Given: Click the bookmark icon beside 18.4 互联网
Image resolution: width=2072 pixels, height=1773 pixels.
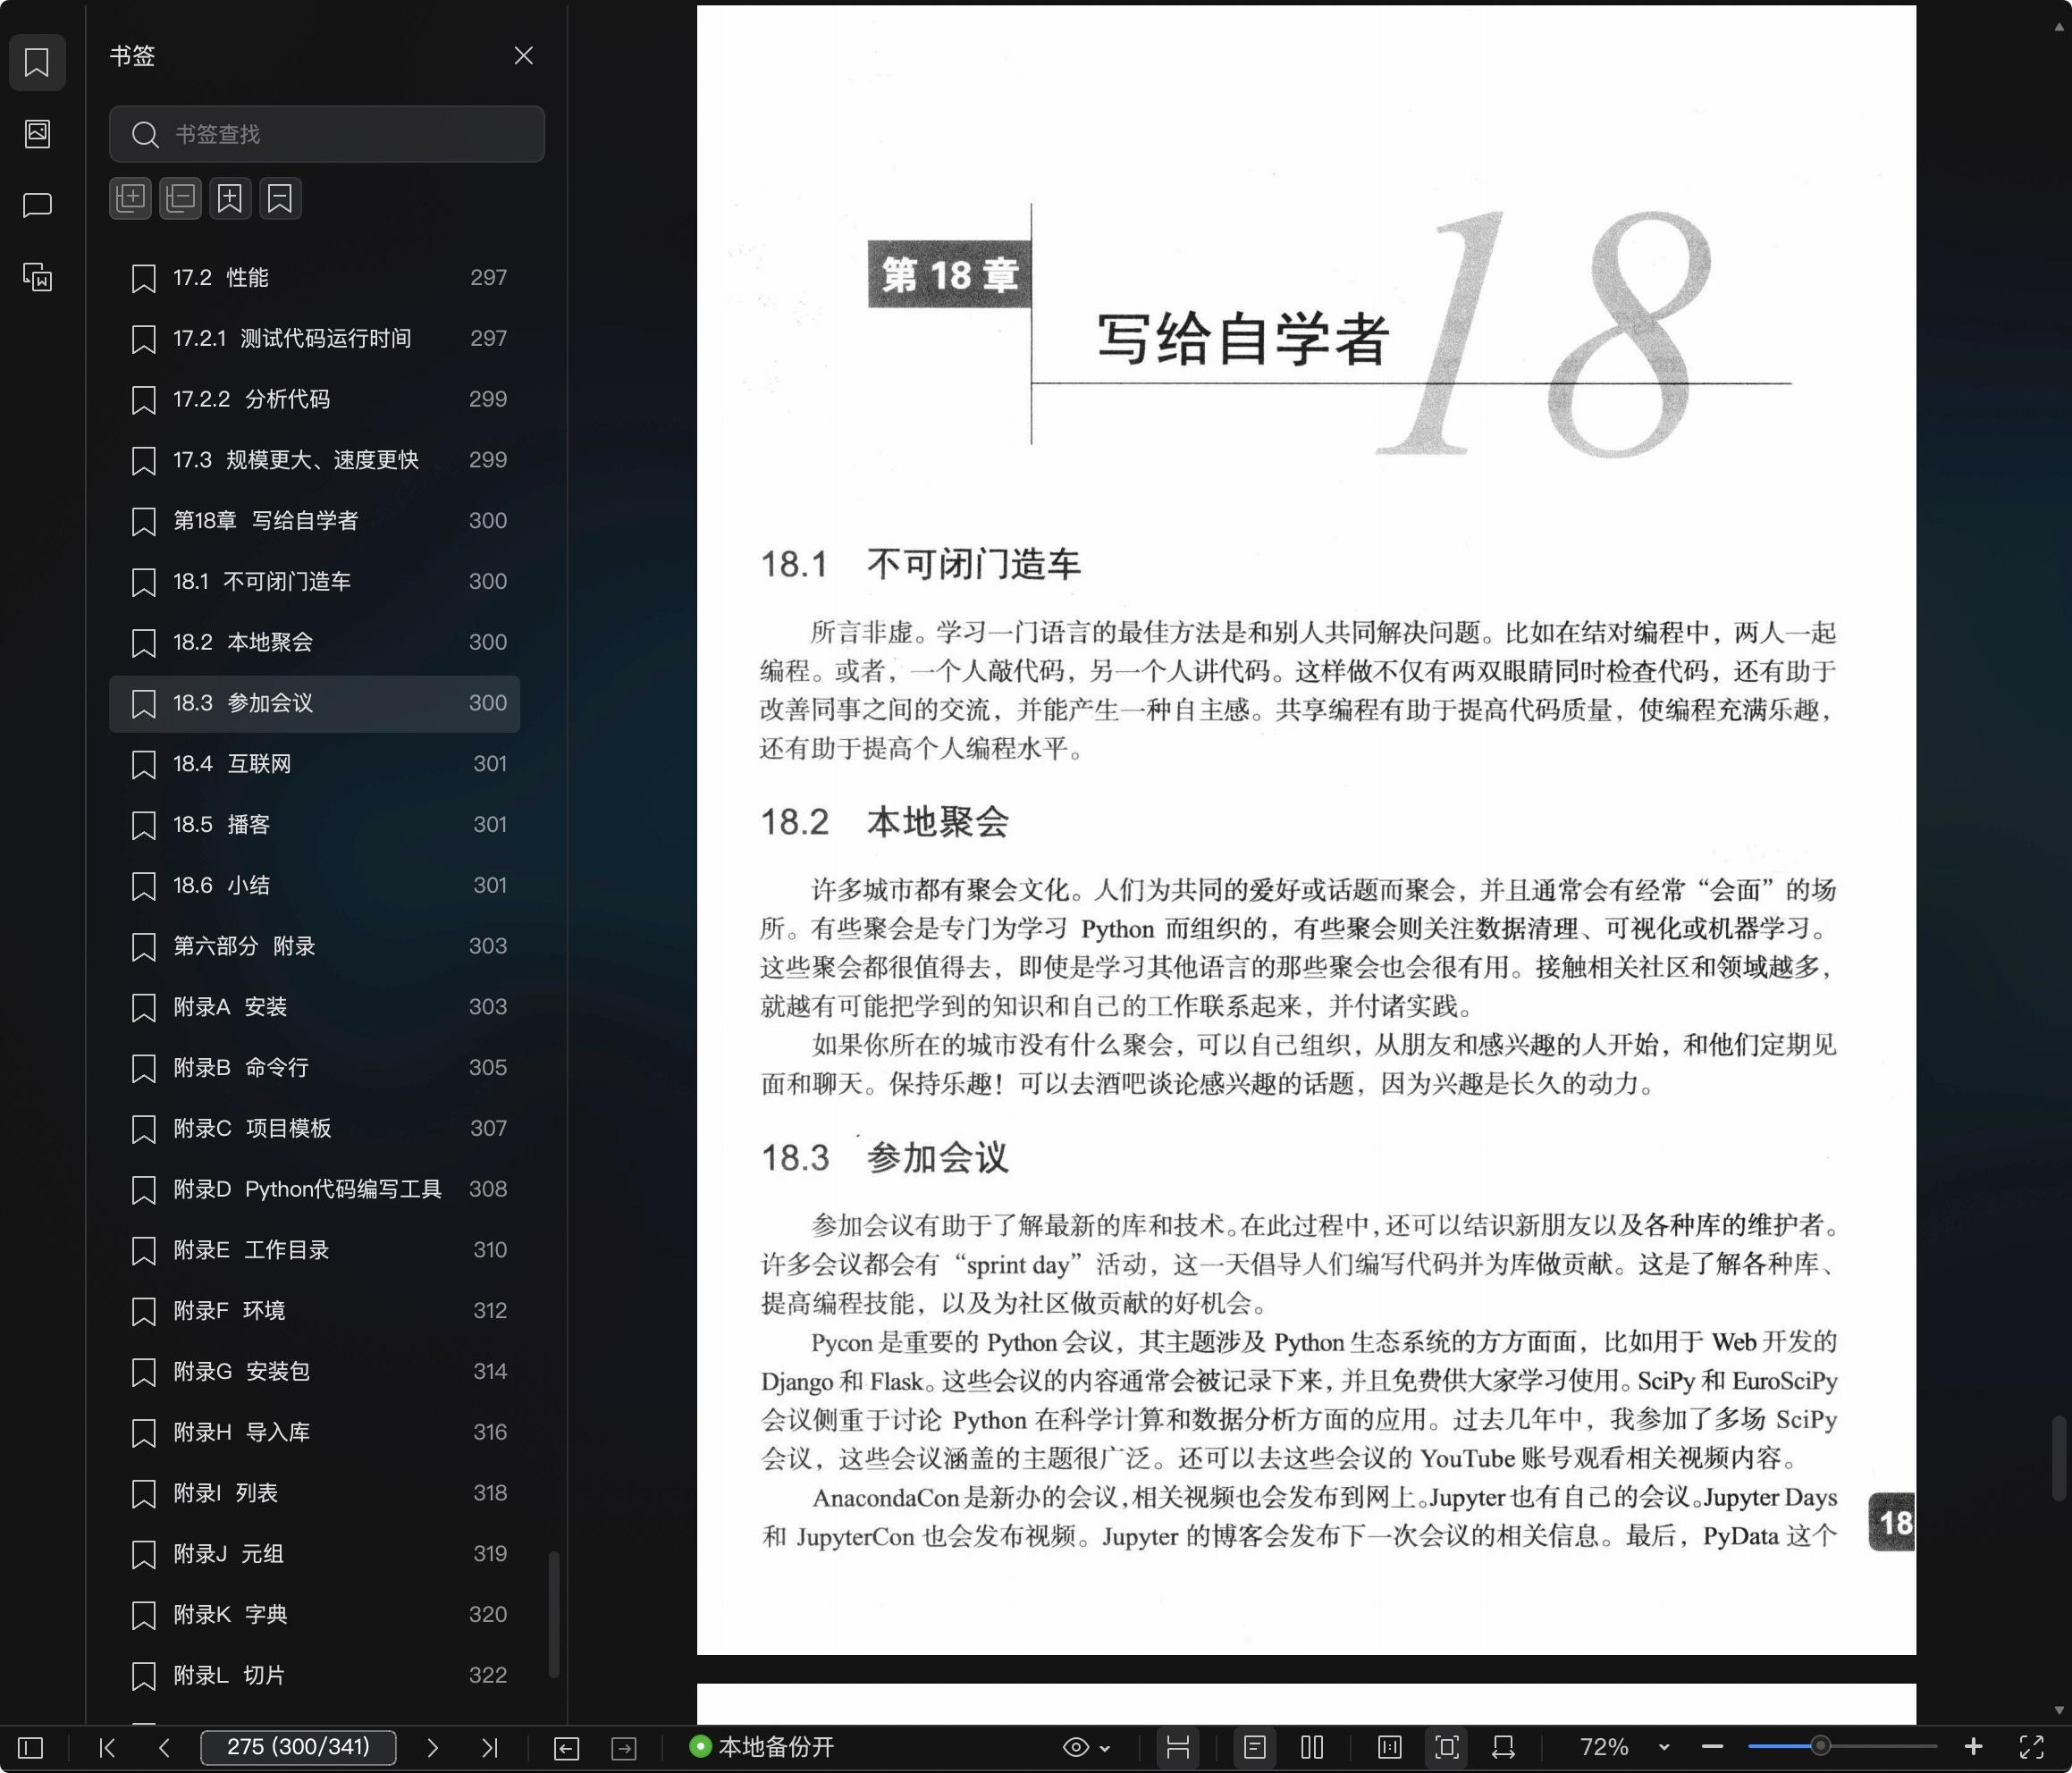Looking at the screenshot, I should click(x=143, y=765).
